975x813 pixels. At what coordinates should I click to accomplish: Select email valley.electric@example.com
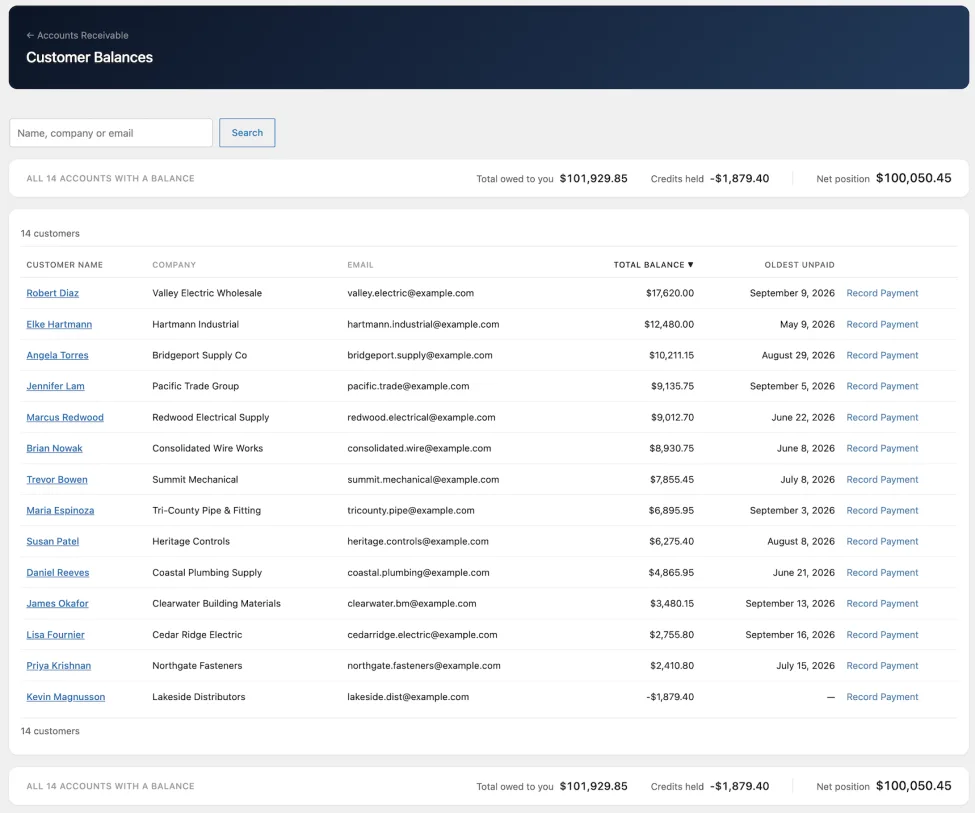pyautogui.click(x=410, y=293)
